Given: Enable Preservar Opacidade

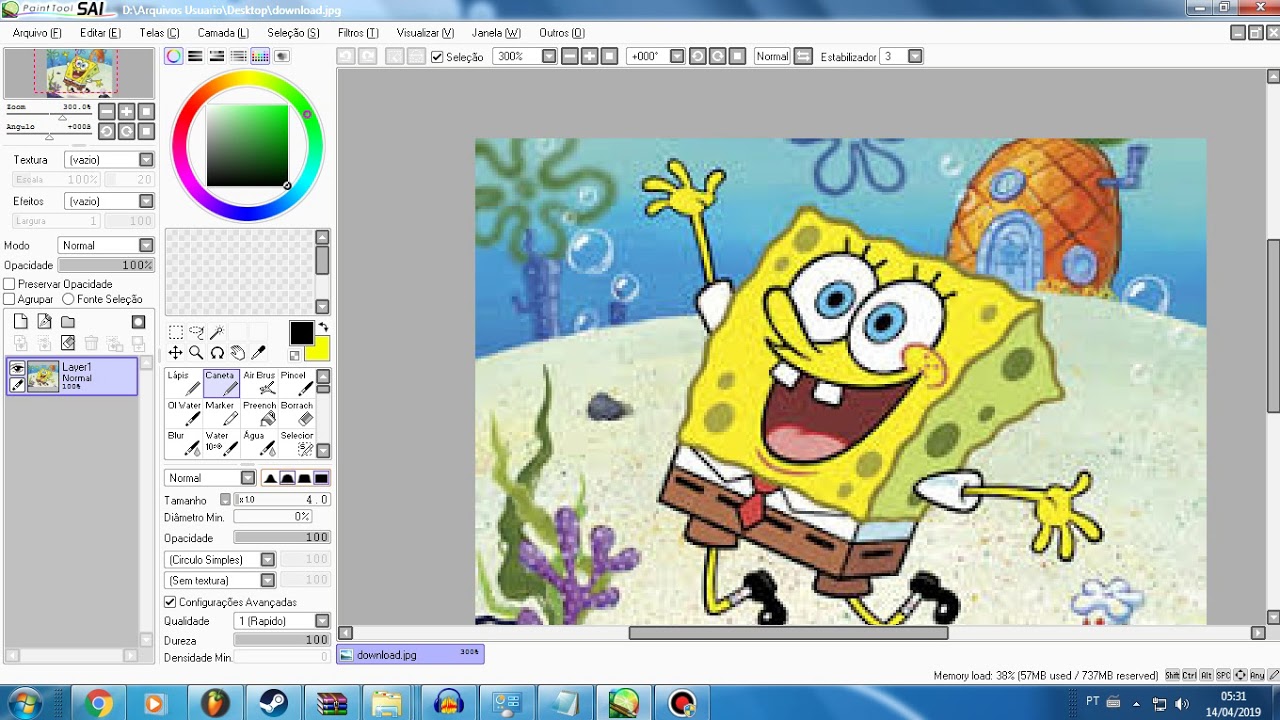Looking at the screenshot, I should click(x=10, y=284).
